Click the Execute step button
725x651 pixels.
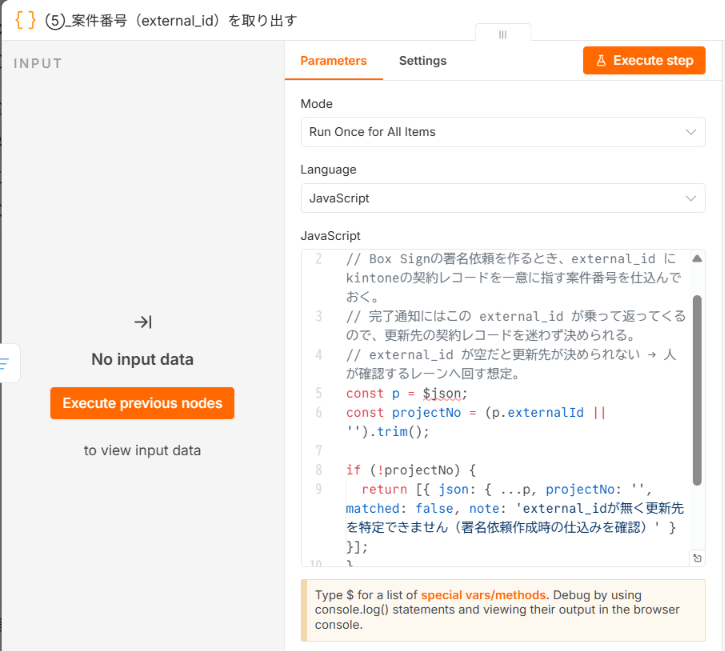pyautogui.click(x=644, y=60)
